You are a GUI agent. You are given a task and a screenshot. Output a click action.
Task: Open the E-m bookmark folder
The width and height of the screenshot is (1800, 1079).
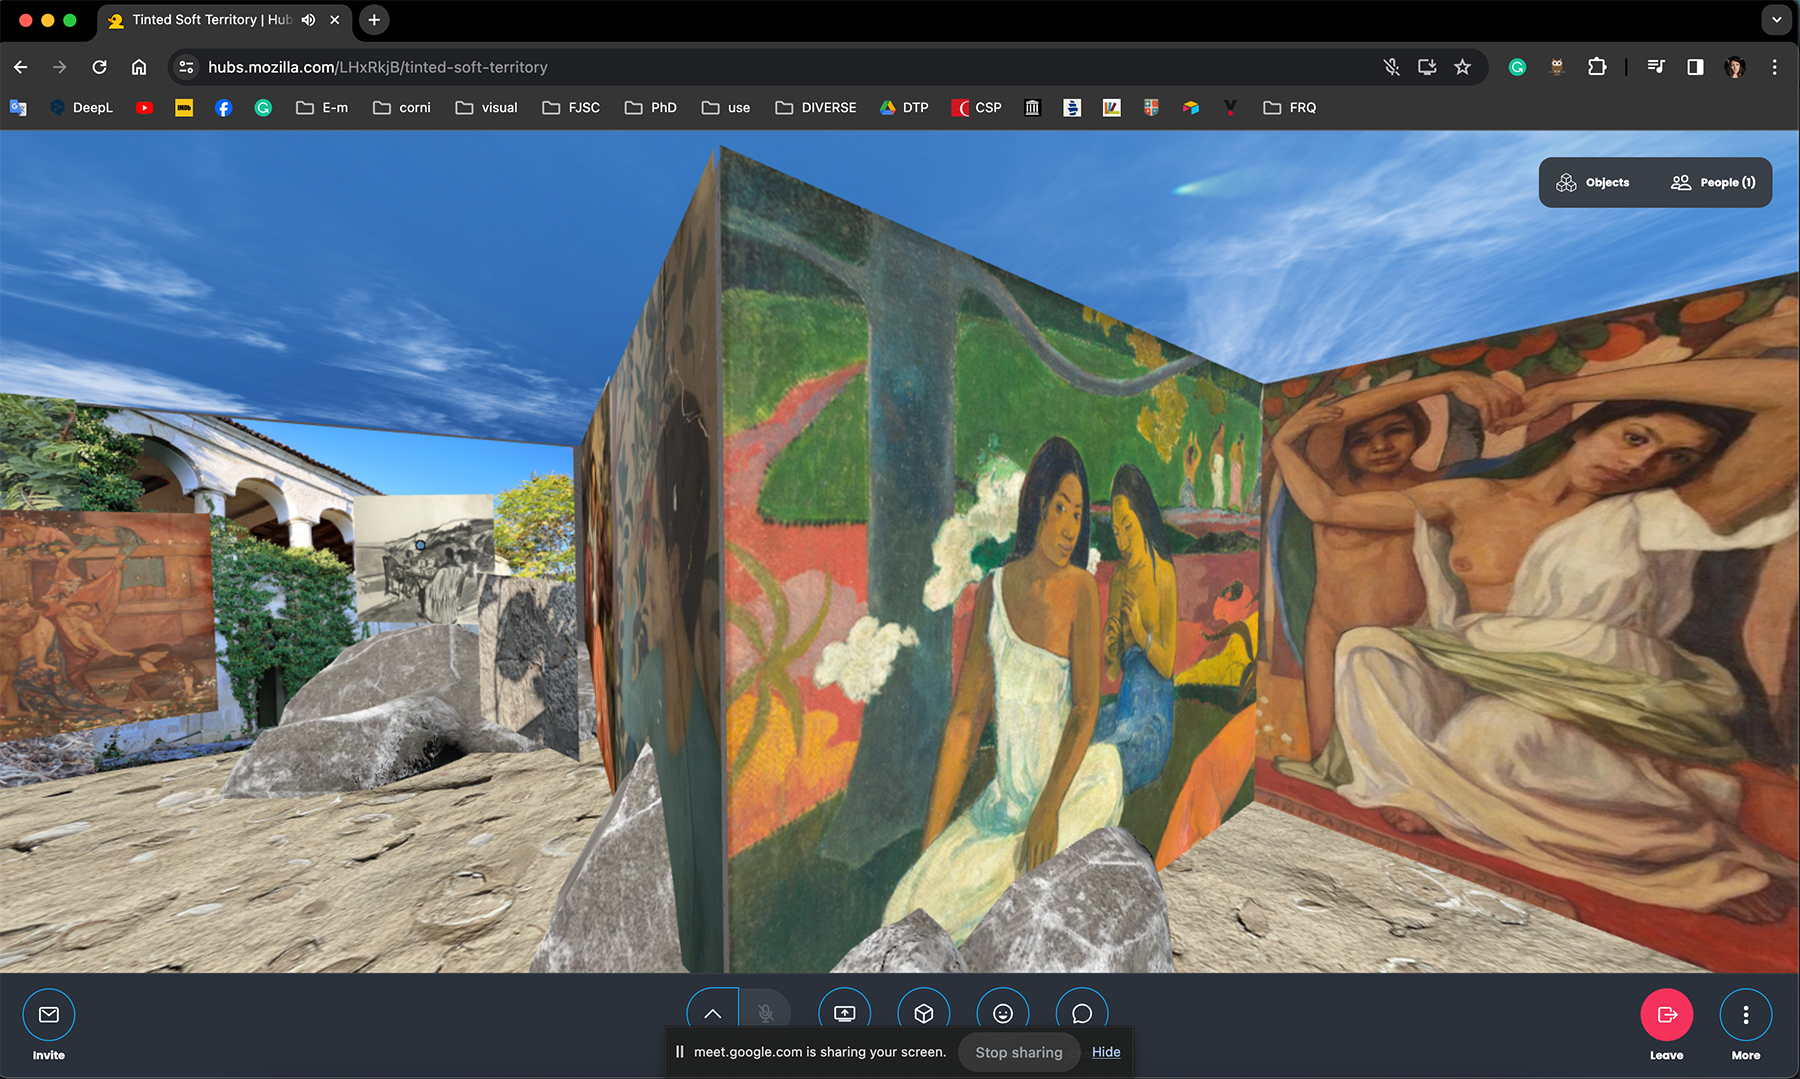pyautogui.click(x=322, y=108)
